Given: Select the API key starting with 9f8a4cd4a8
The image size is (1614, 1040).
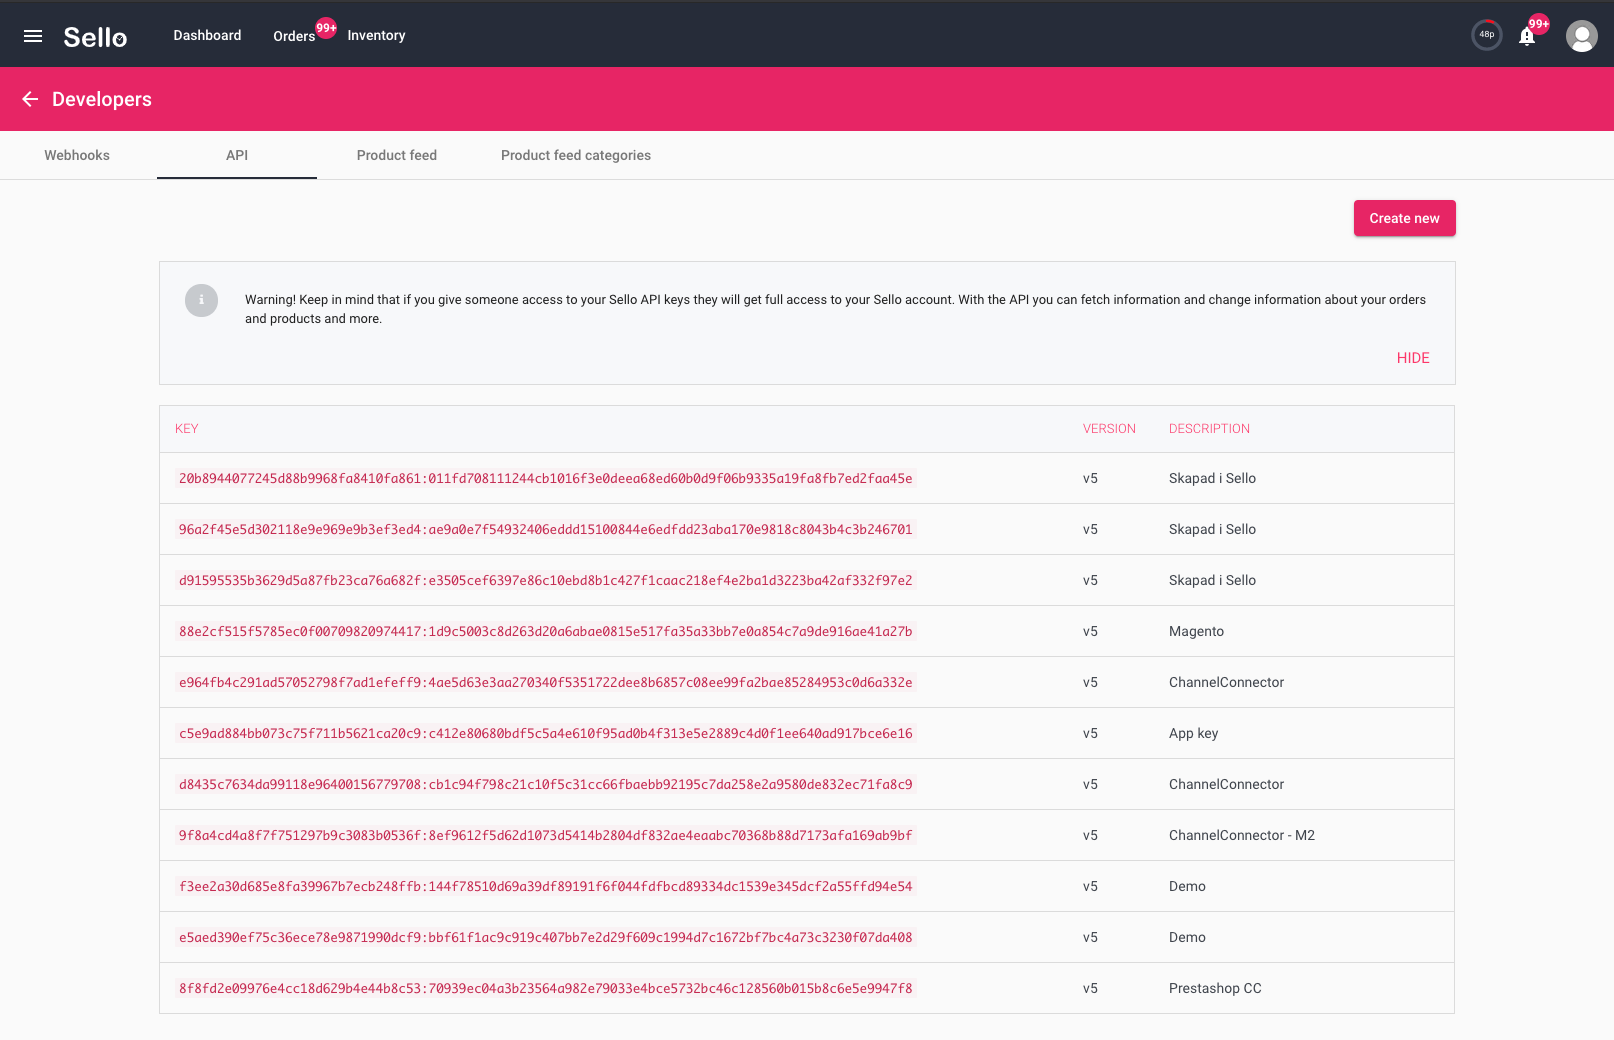Looking at the screenshot, I should [546, 836].
